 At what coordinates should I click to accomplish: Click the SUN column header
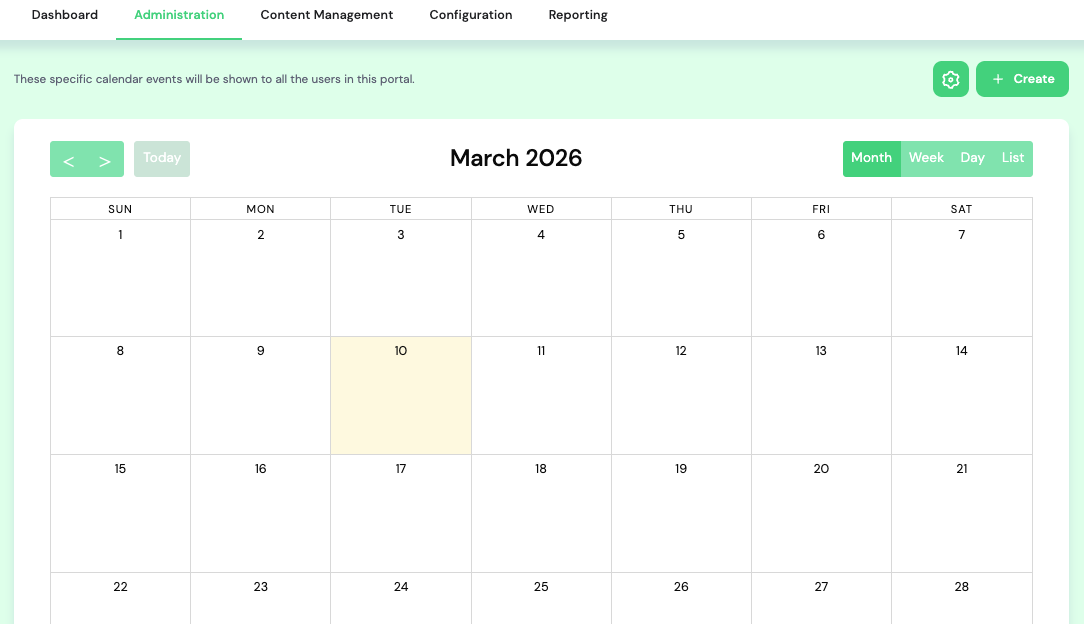(x=120, y=209)
